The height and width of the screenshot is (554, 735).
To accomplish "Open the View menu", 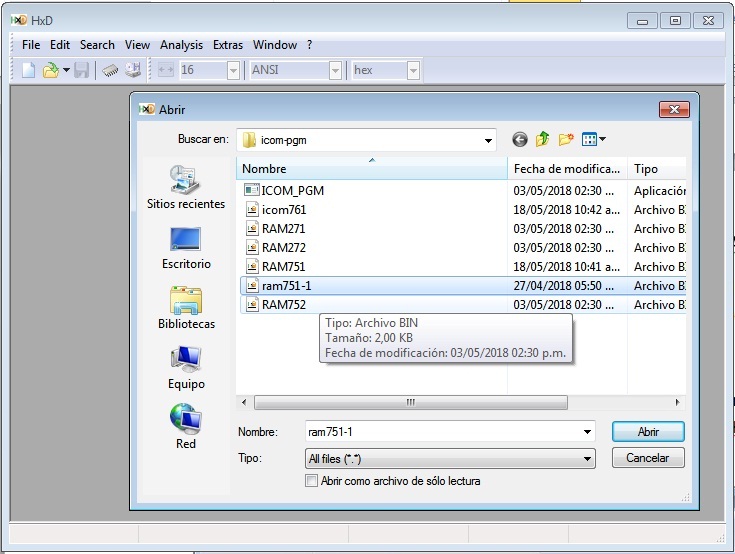I will coord(137,45).
